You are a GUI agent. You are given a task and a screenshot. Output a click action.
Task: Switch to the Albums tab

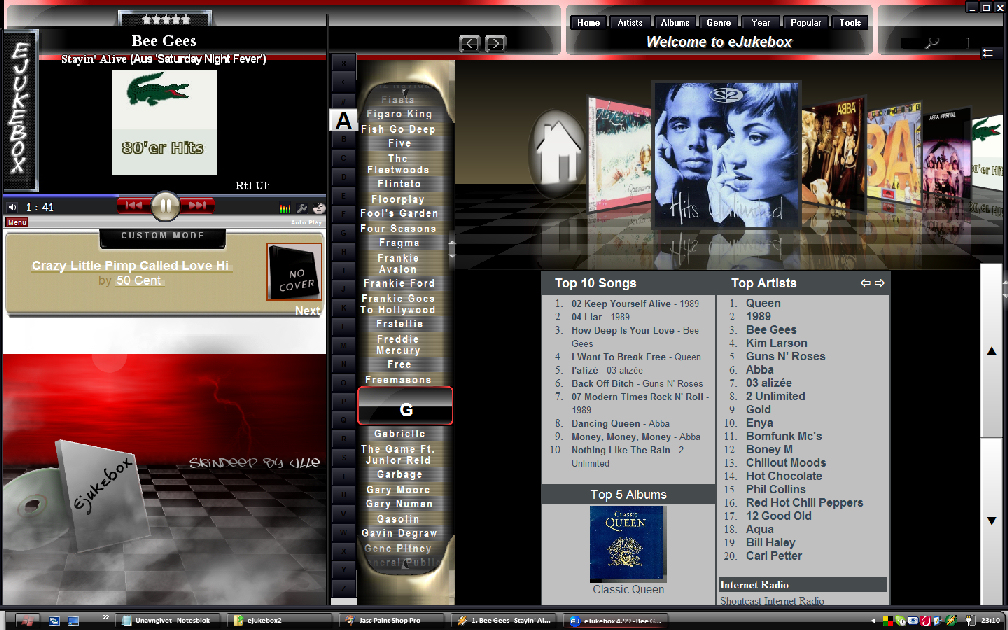point(675,22)
